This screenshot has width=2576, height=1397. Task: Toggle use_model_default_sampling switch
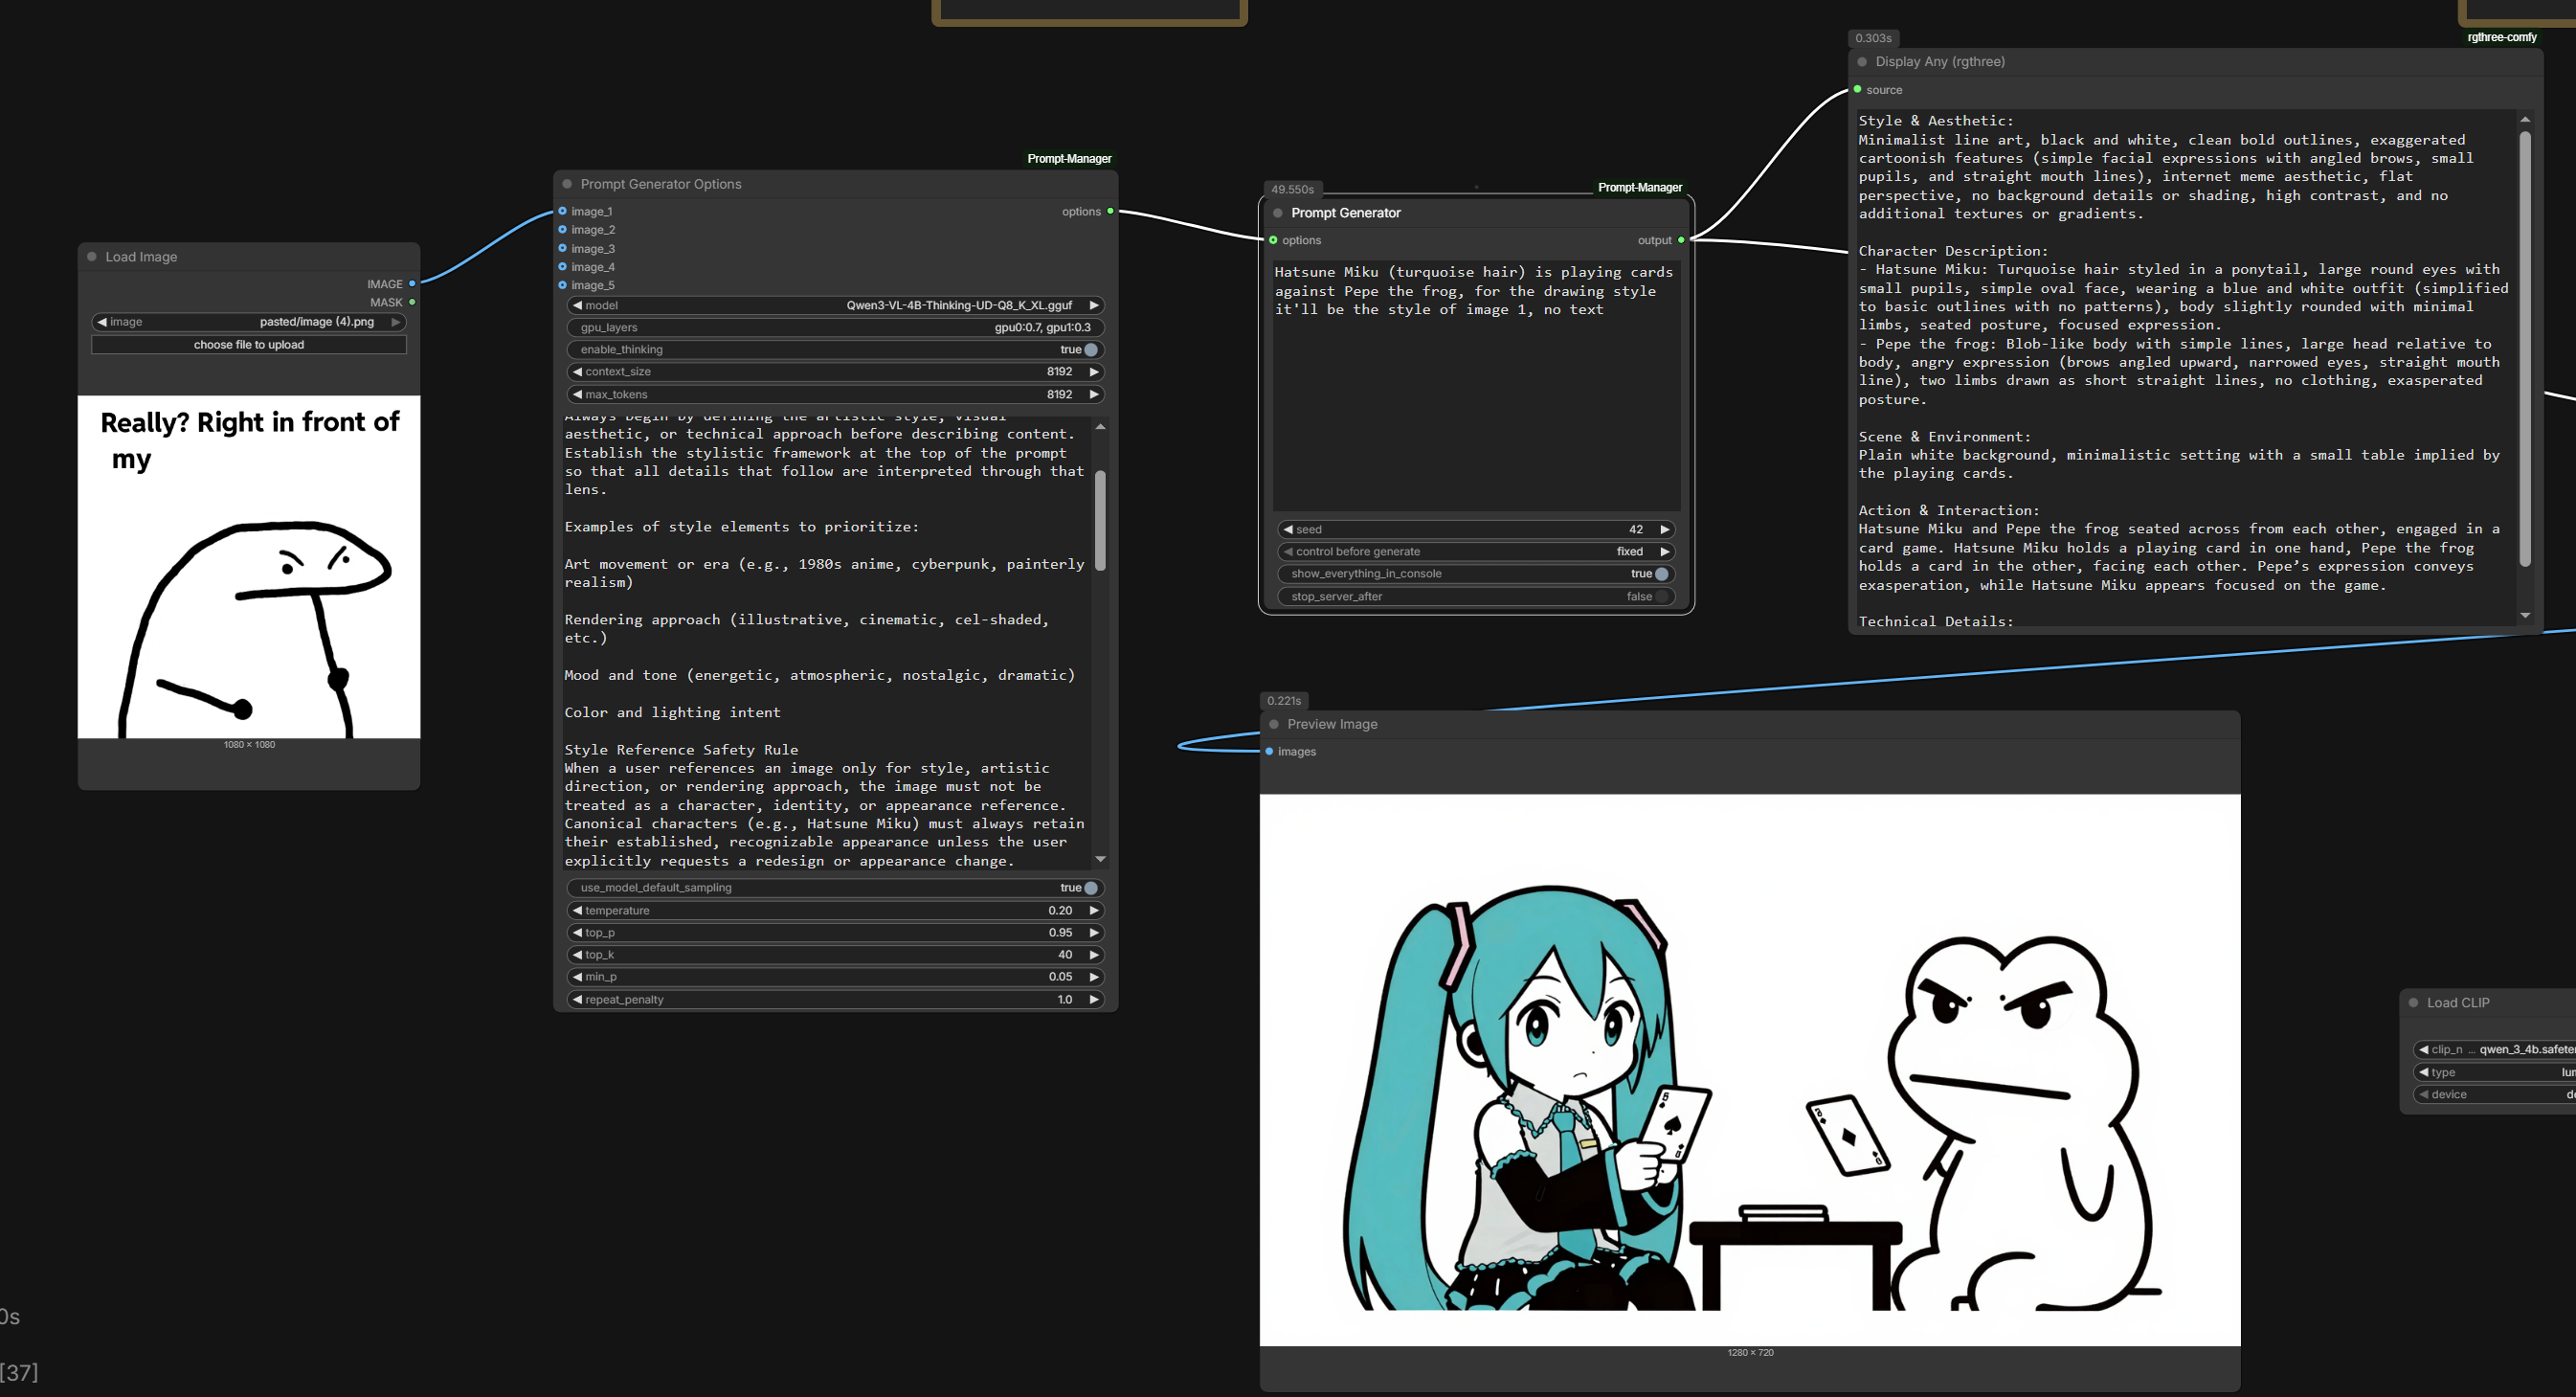1090,888
